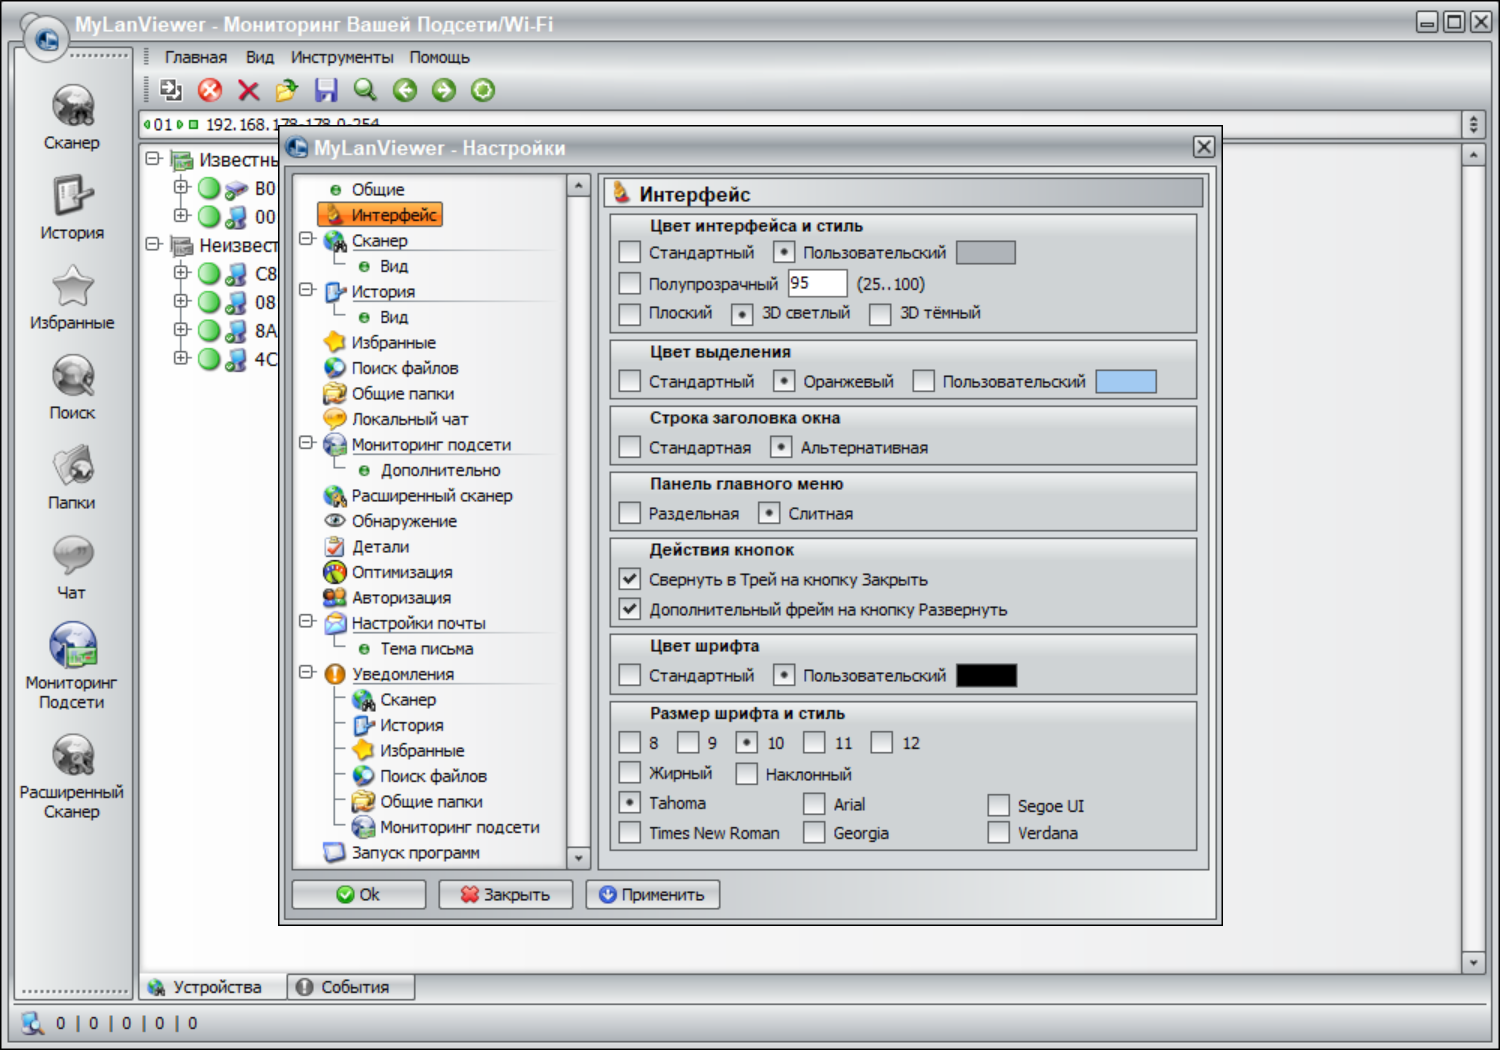Select Локальный чат in settings tree

coord(410,419)
